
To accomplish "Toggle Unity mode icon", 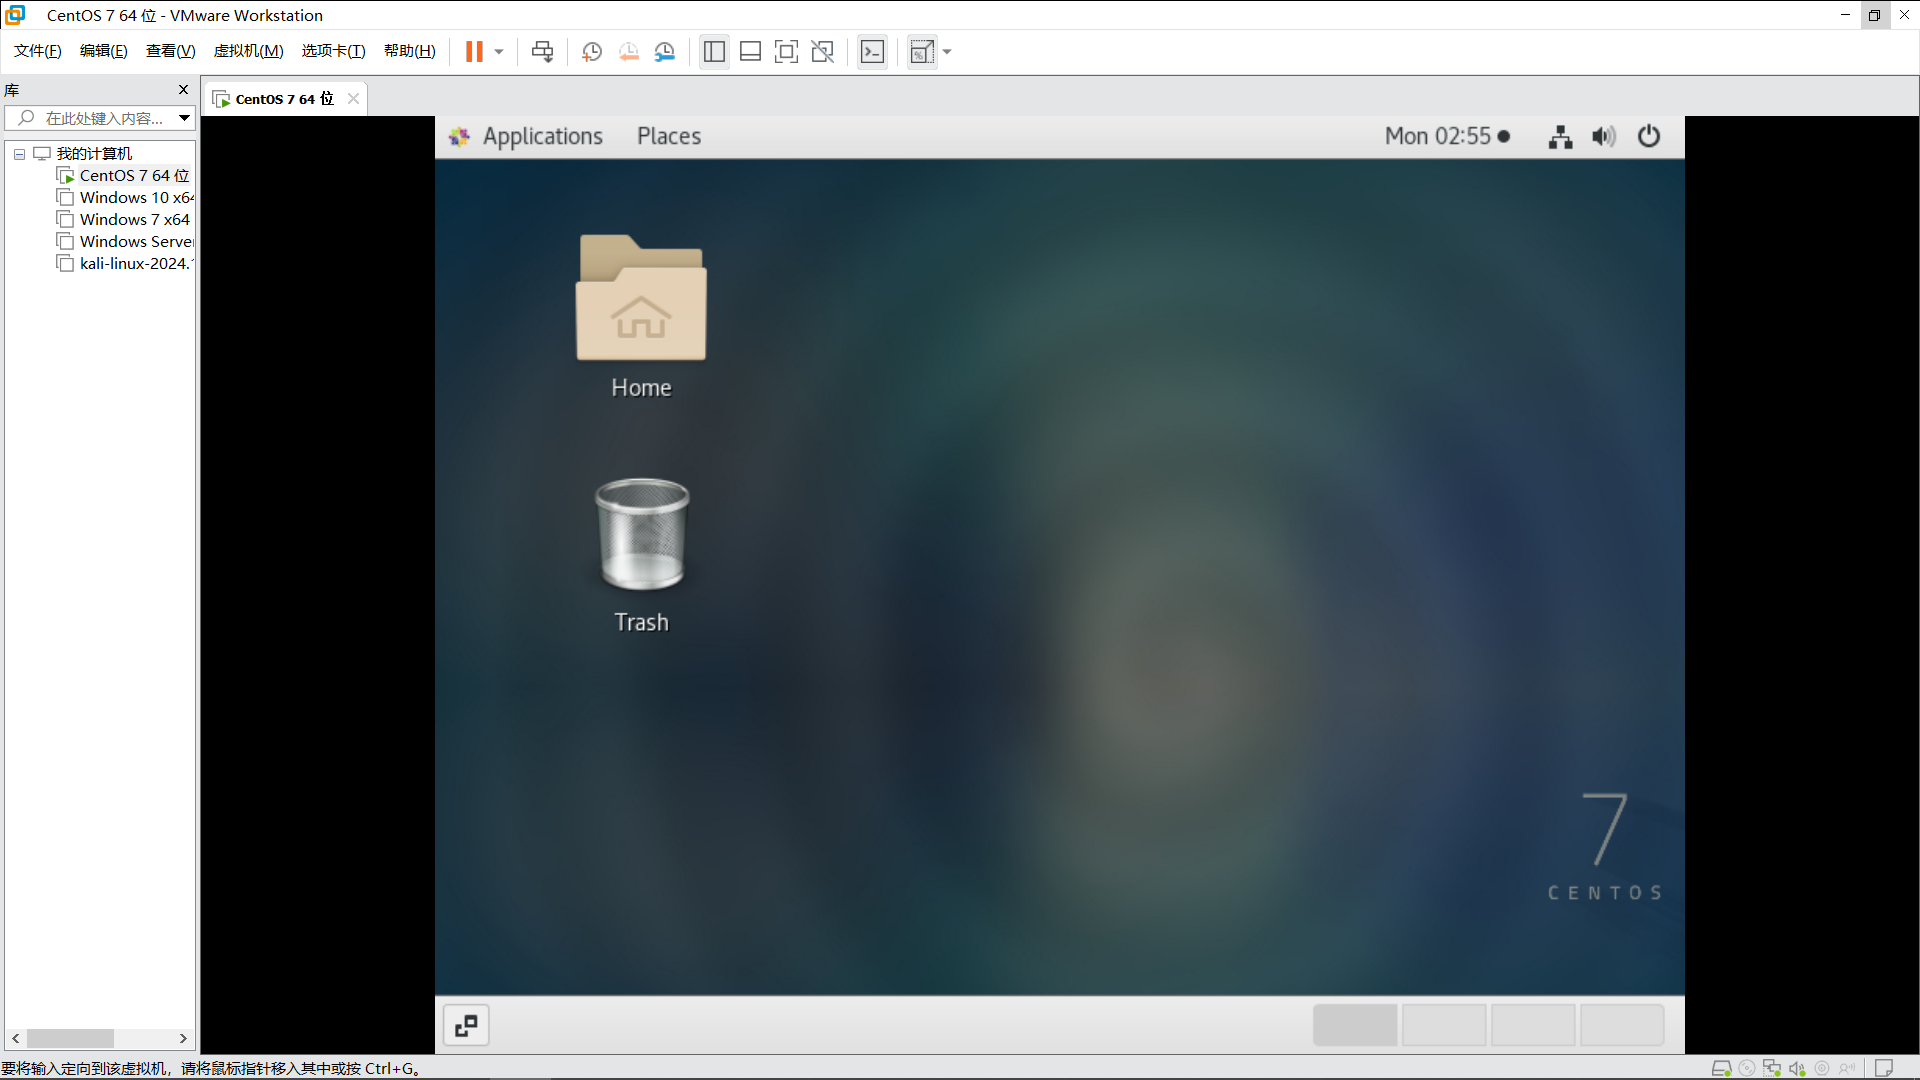I will tap(822, 52).
